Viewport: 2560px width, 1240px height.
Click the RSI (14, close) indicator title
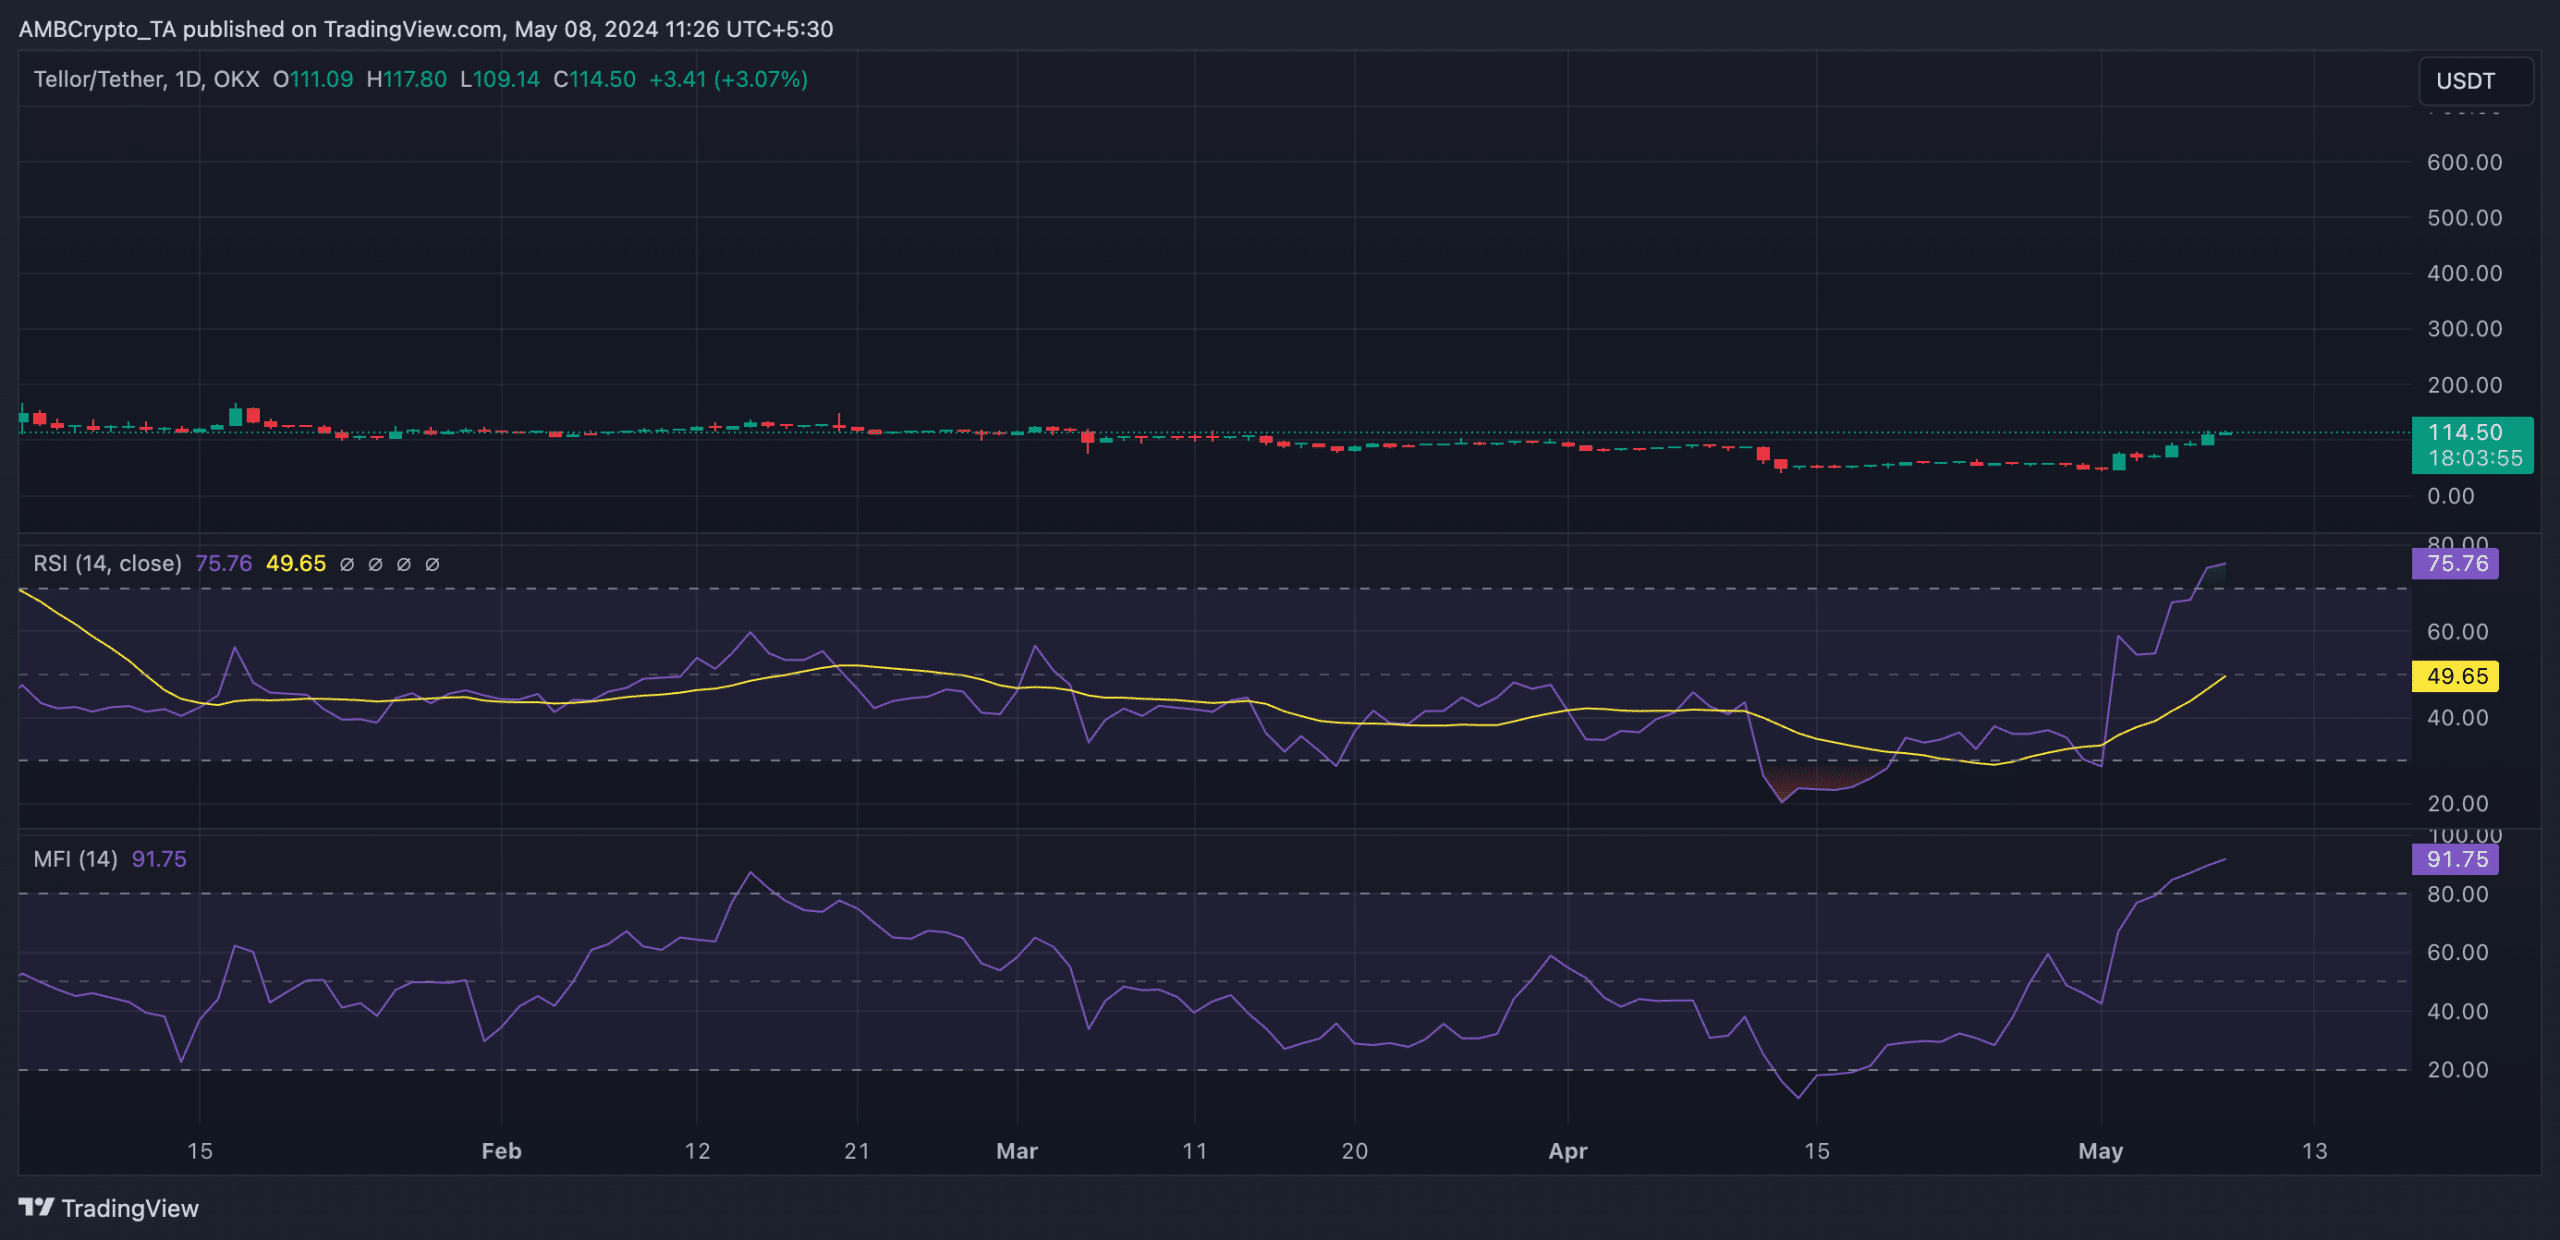pos(108,563)
